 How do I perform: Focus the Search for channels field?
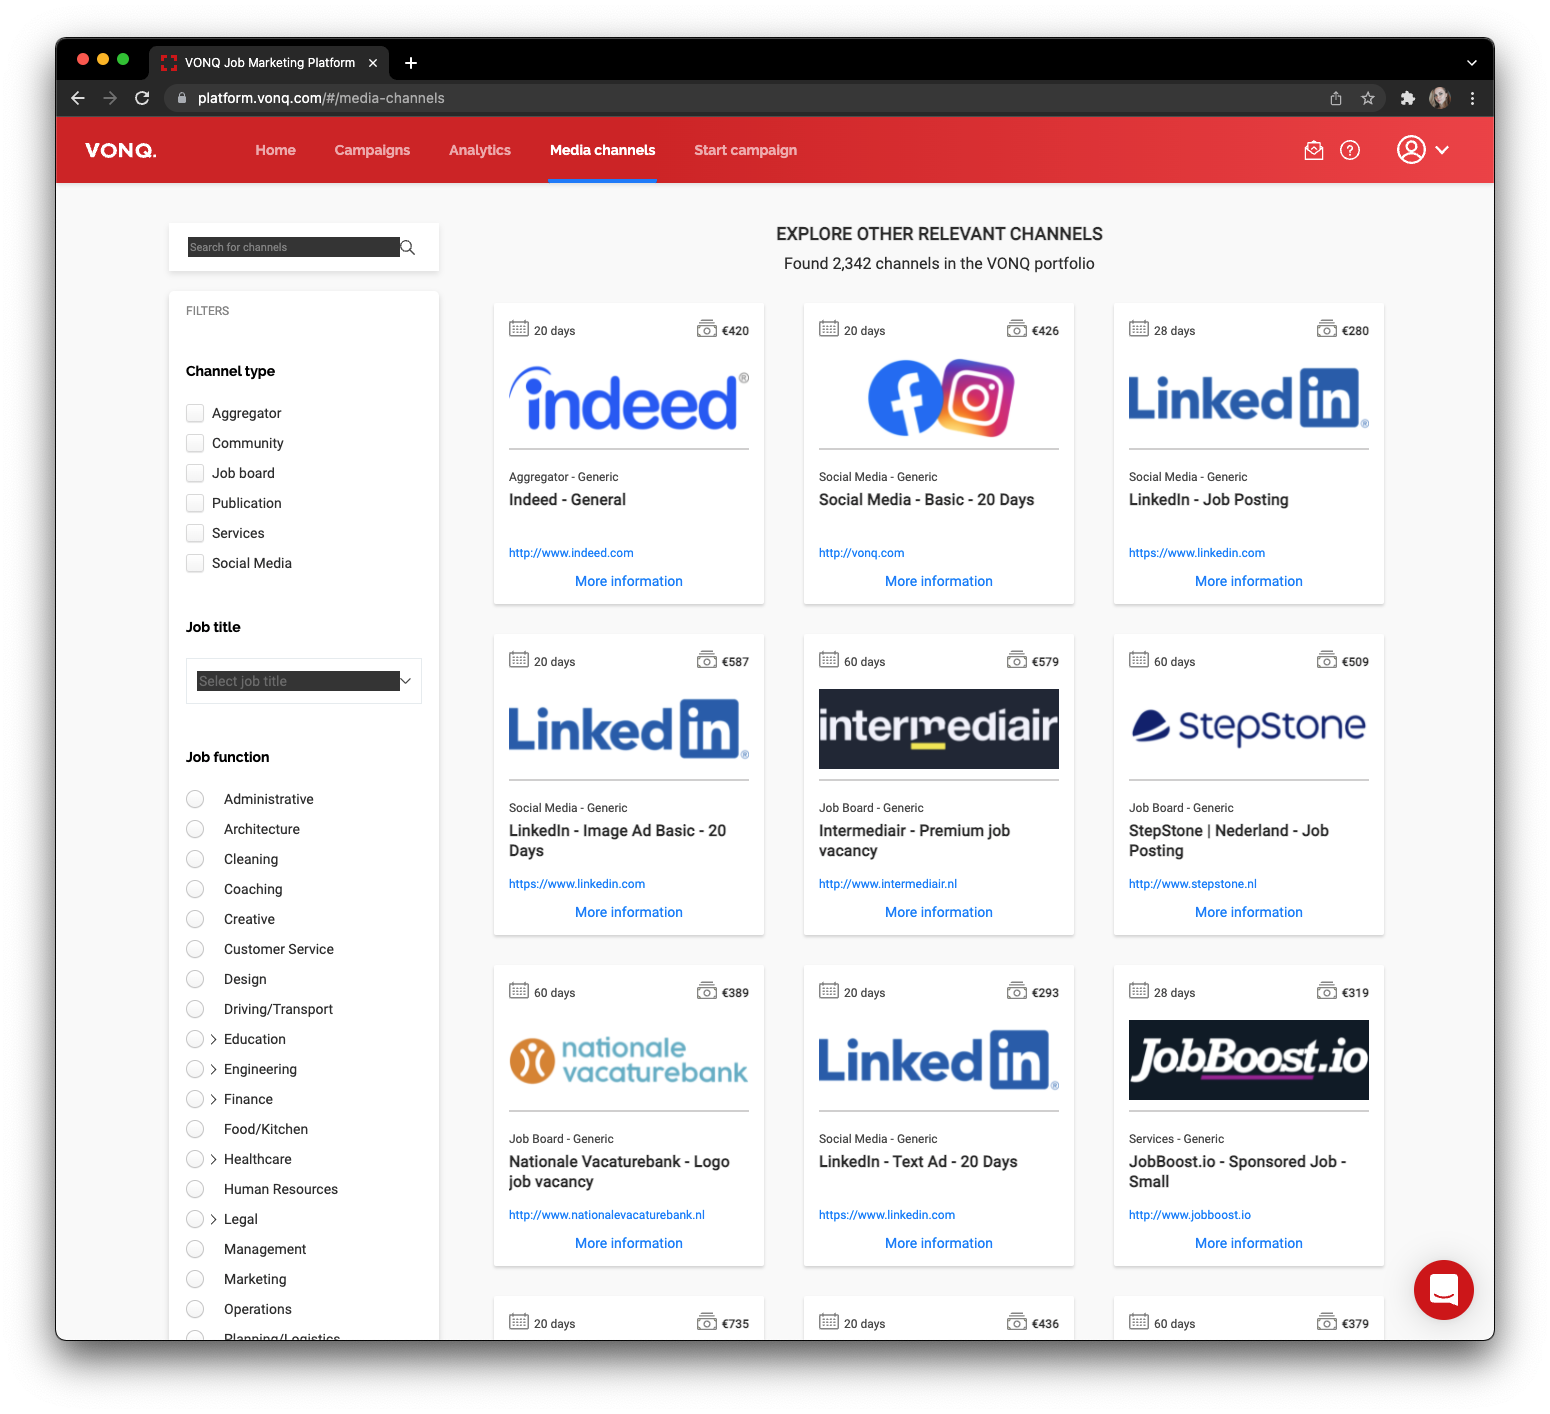coord(294,247)
